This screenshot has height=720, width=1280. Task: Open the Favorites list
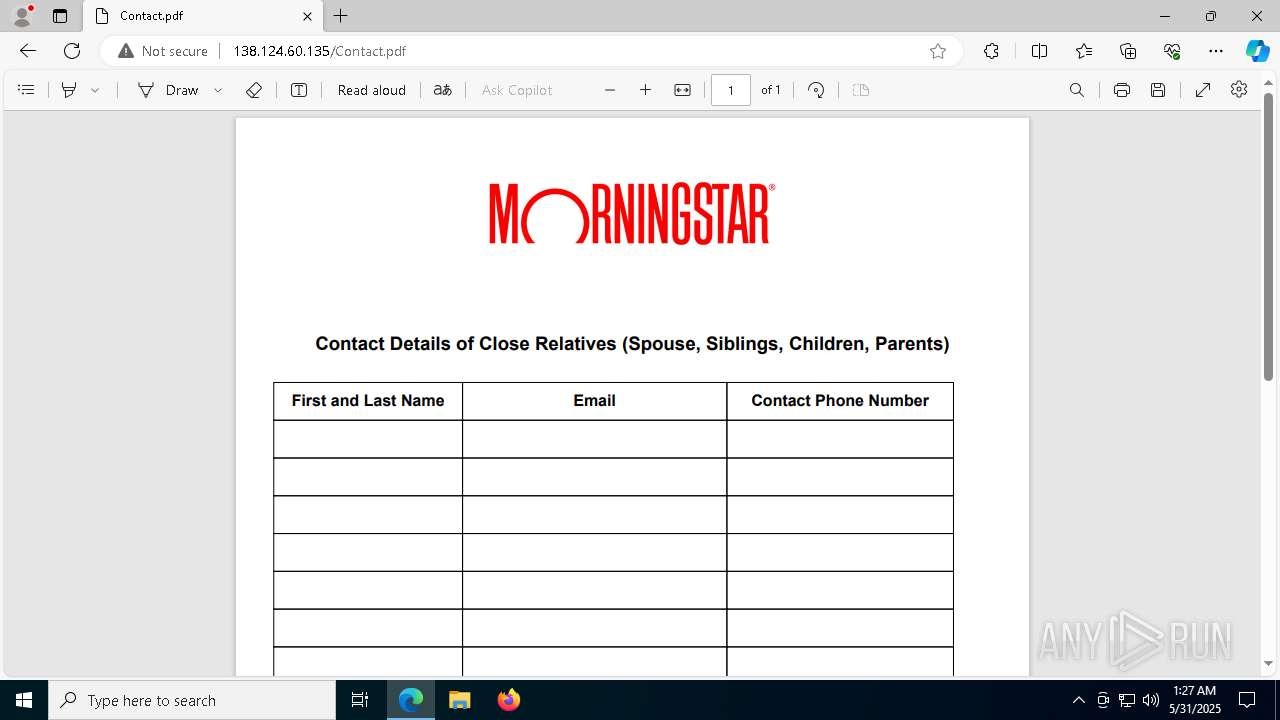[x=1084, y=51]
